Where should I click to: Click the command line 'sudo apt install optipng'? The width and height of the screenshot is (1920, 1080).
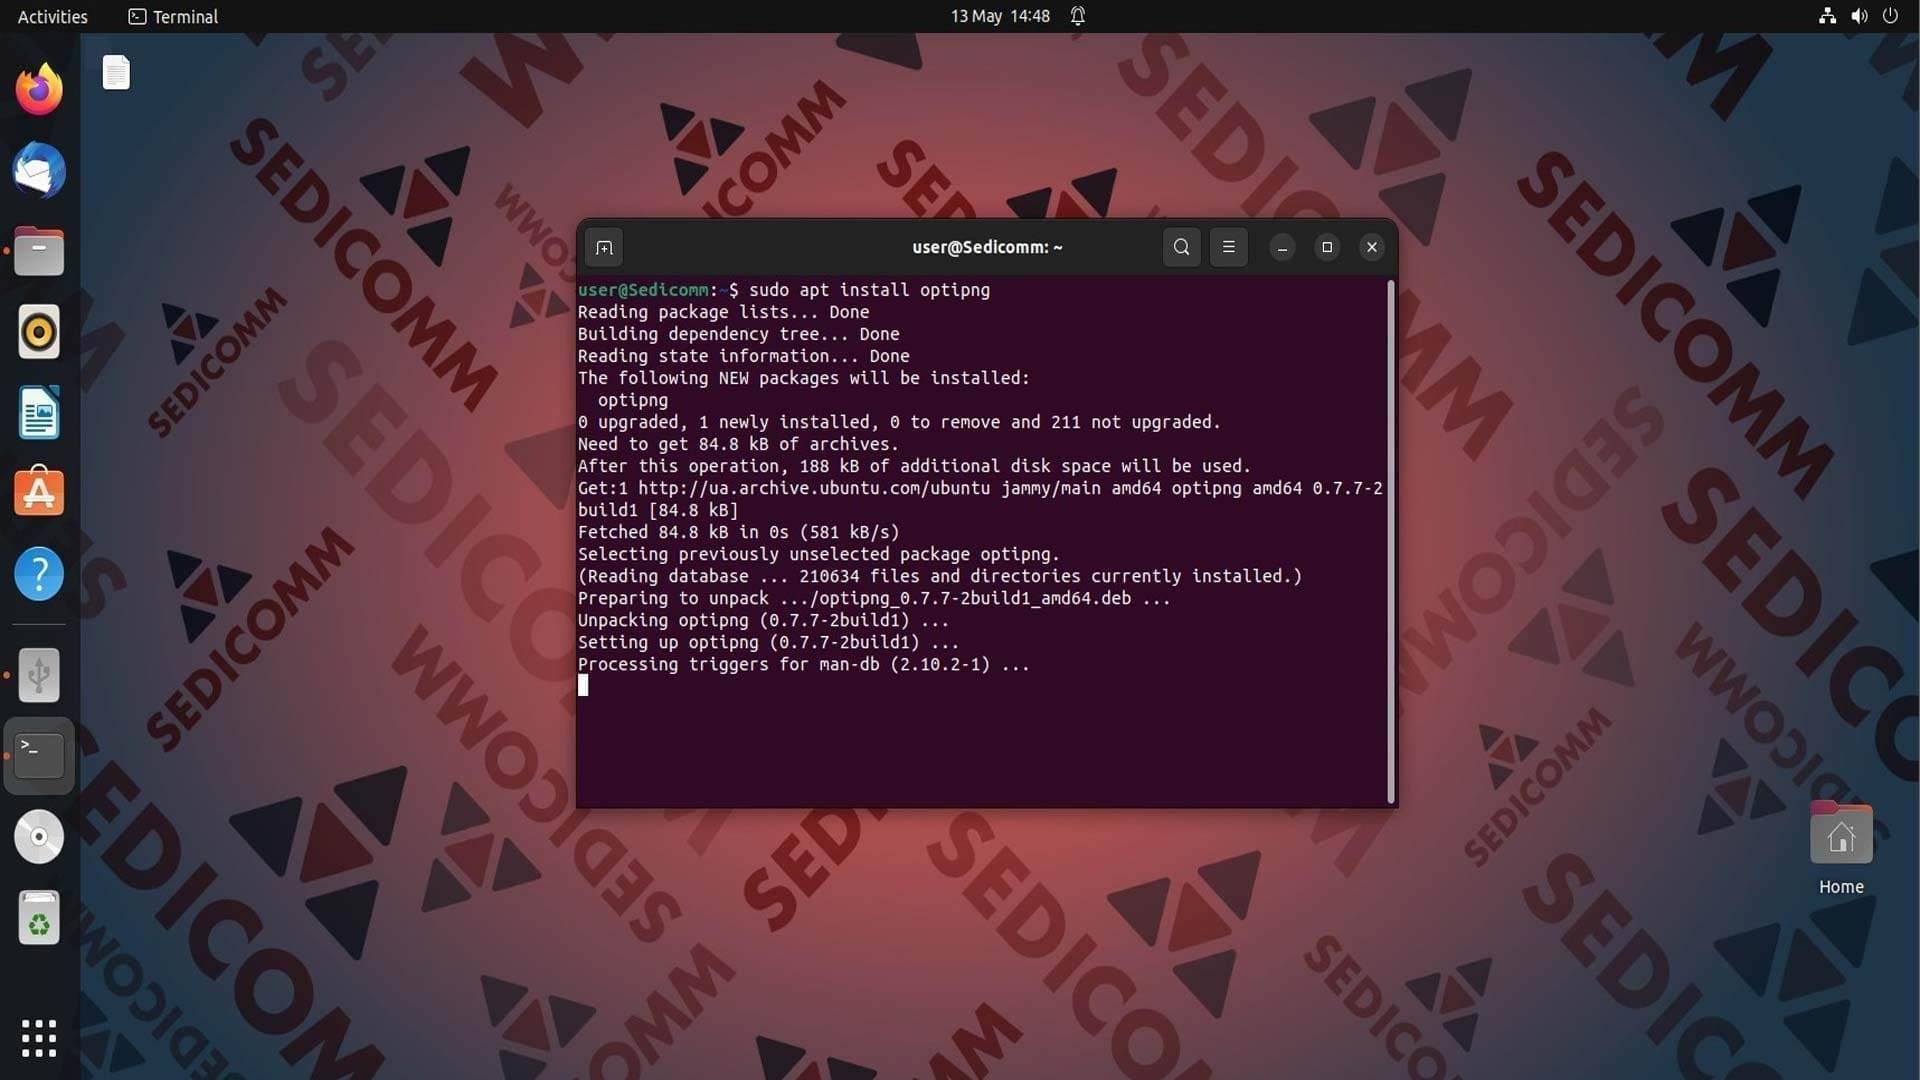click(869, 290)
